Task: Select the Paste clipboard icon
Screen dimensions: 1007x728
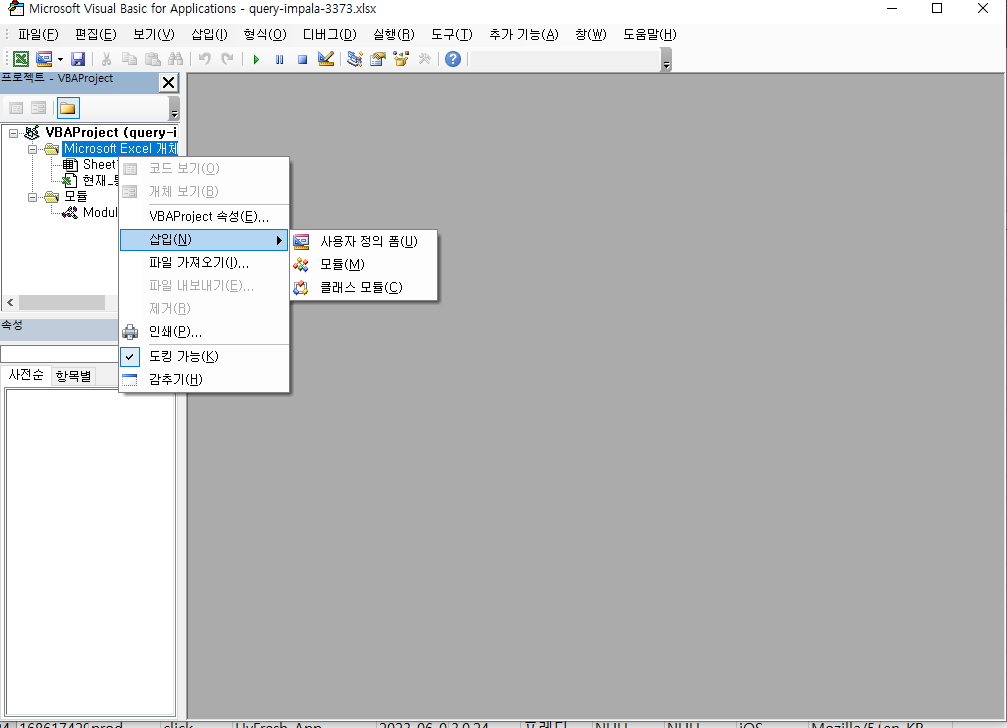Action: (x=152, y=59)
